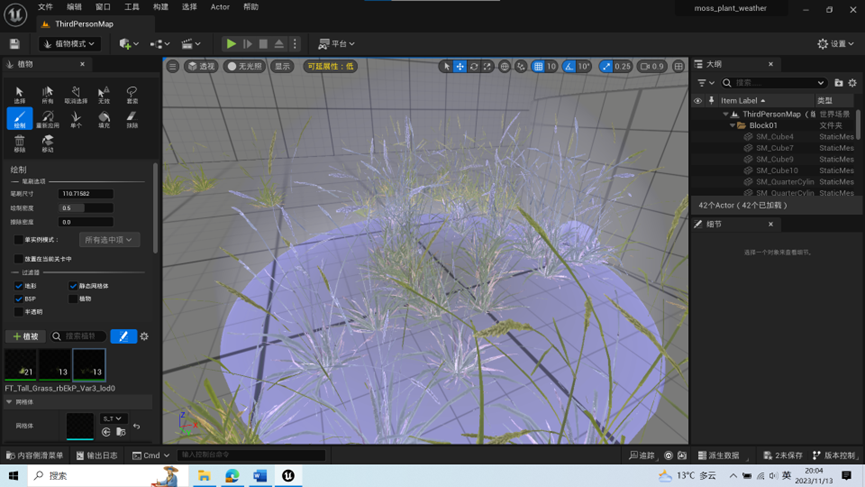The height and width of the screenshot is (487, 865).
Task: Toggle grid snapping in viewport toolbar
Action: click(x=538, y=66)
